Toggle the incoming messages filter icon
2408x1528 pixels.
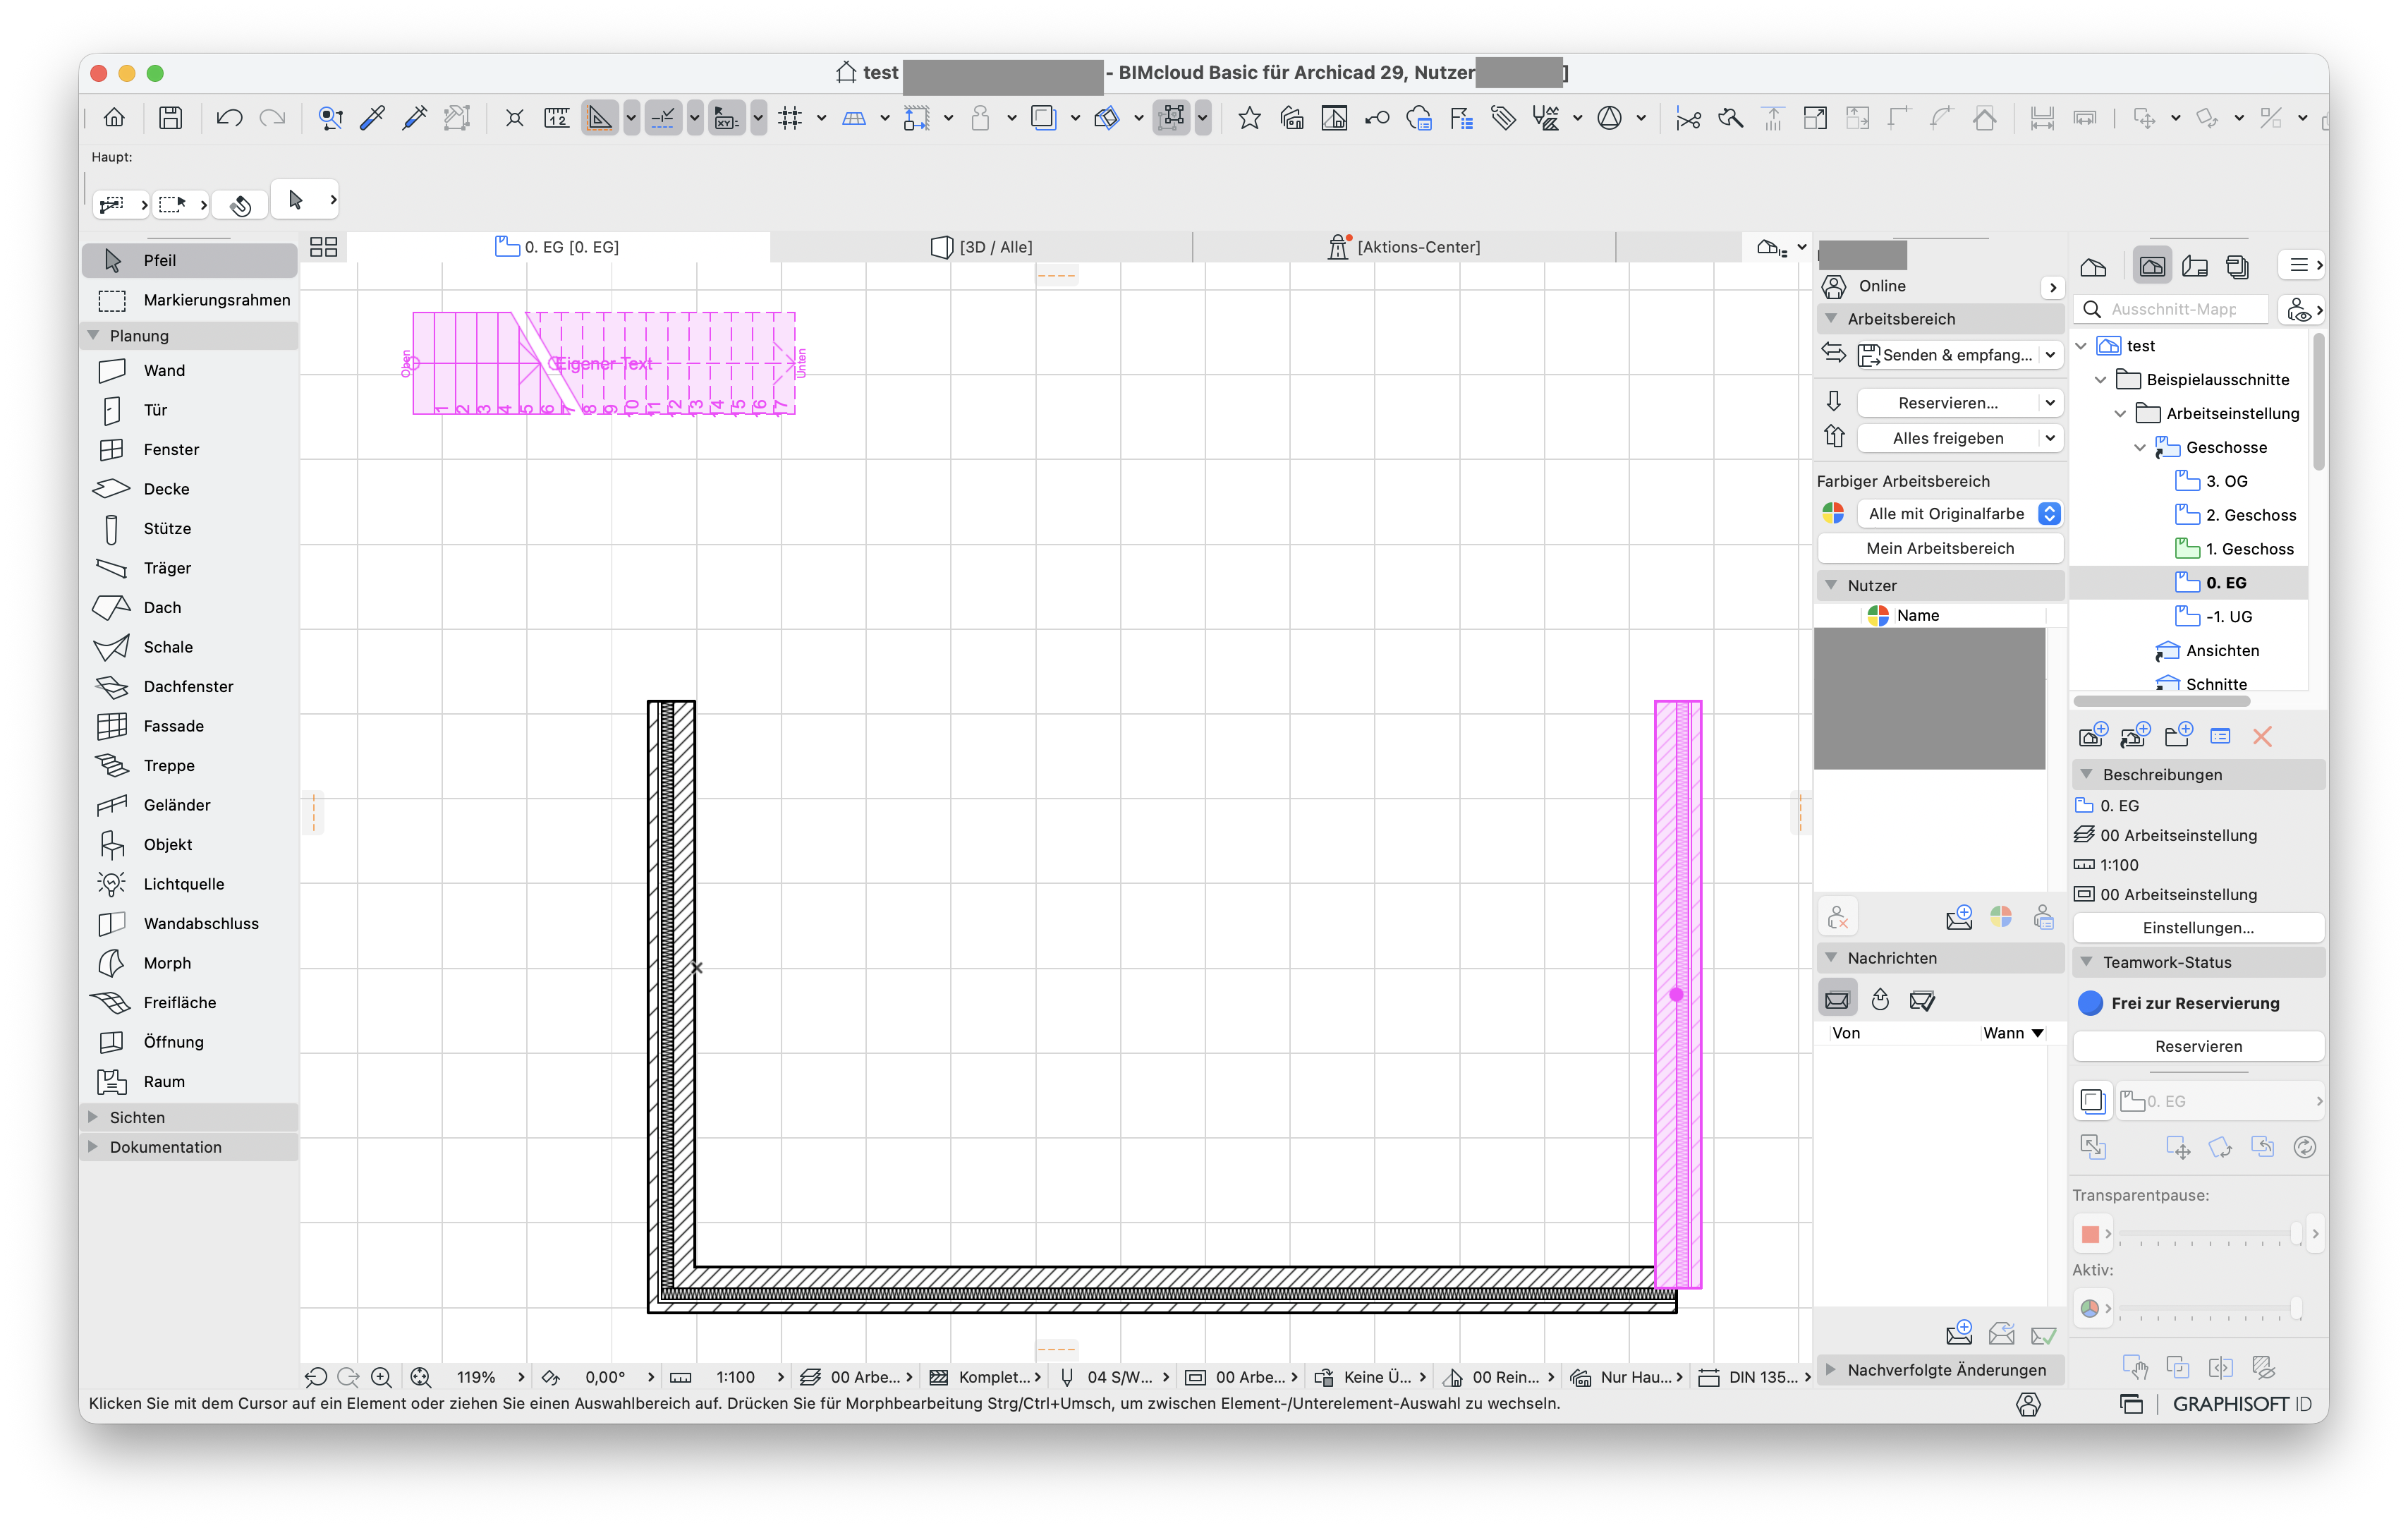click(x=1837, y=999)
